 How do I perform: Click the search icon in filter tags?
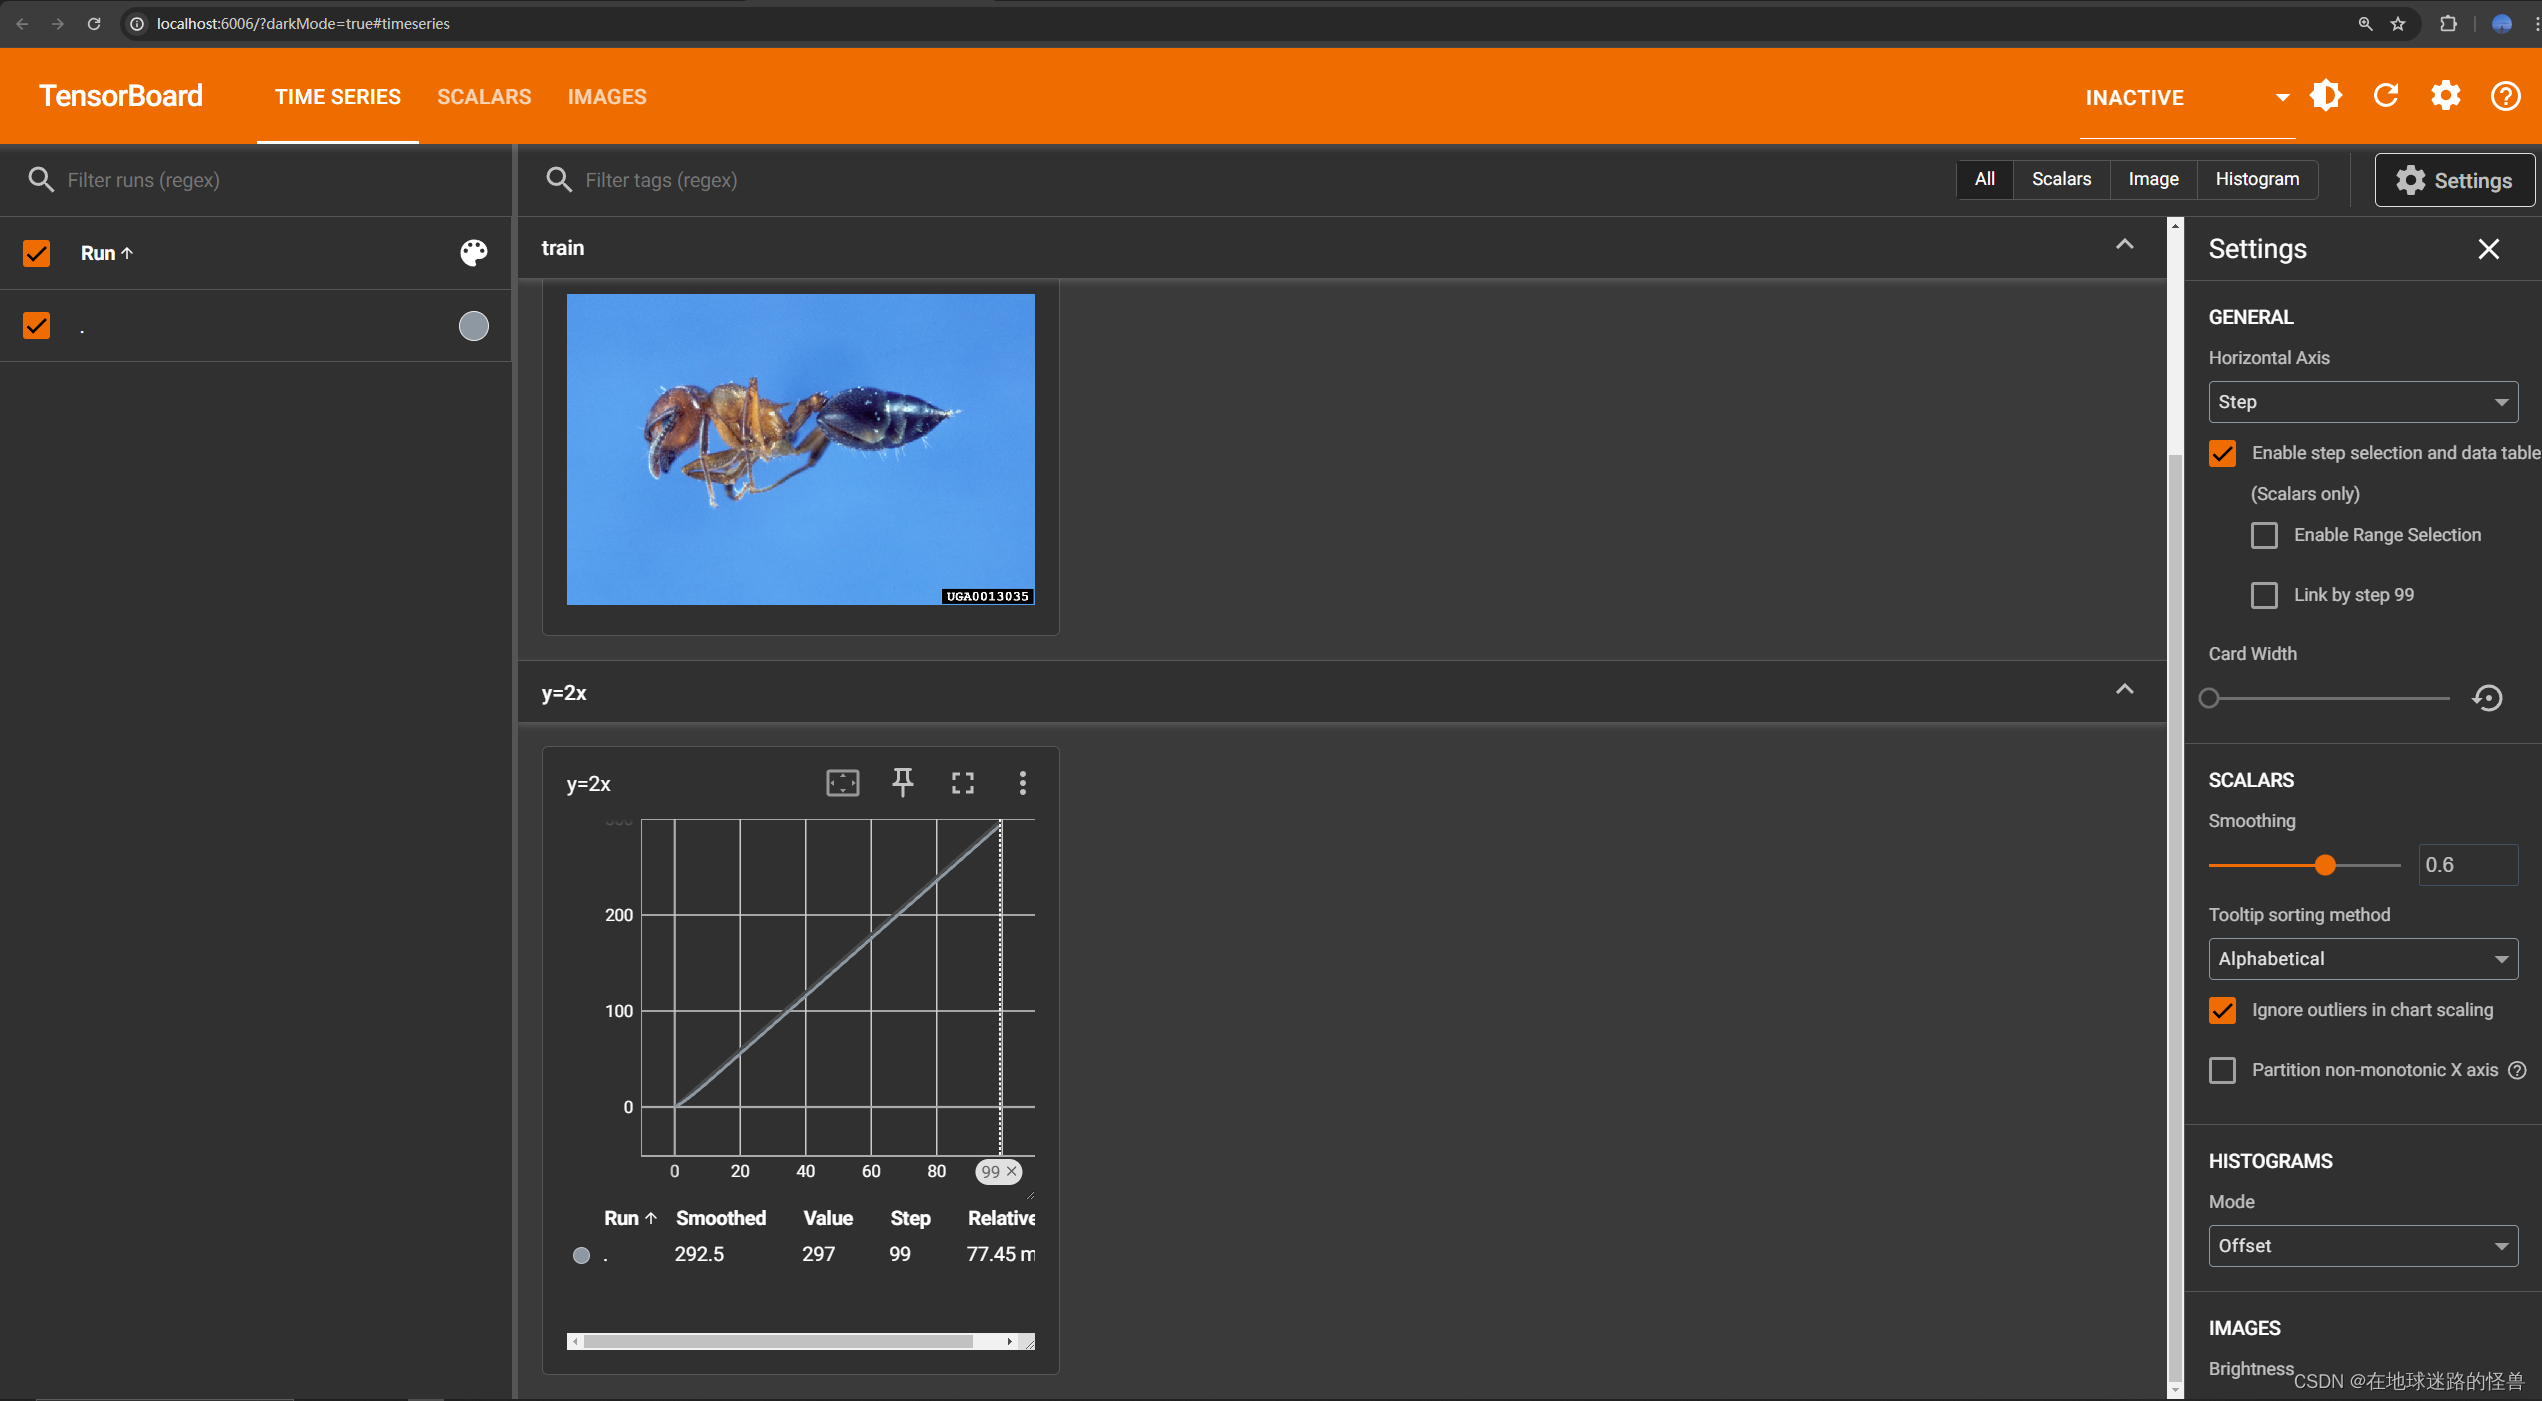point(559,180)
